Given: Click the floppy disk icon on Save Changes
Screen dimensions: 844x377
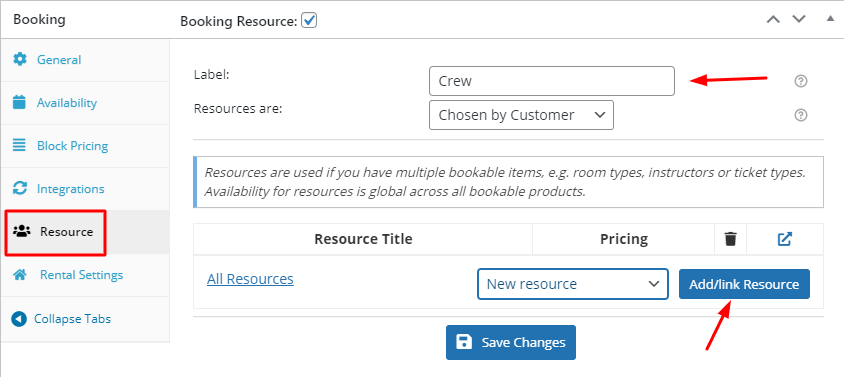Looking at the screenshot, I should tap(464, 342).
